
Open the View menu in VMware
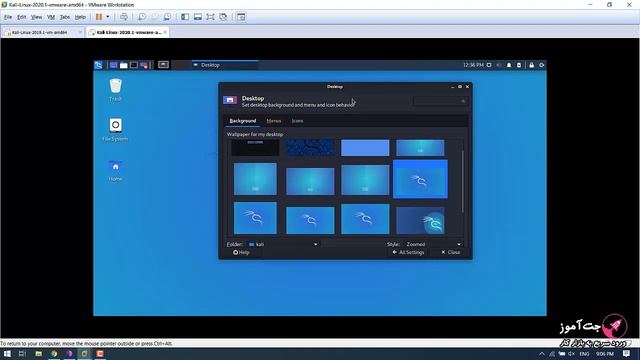click(36, 17)
